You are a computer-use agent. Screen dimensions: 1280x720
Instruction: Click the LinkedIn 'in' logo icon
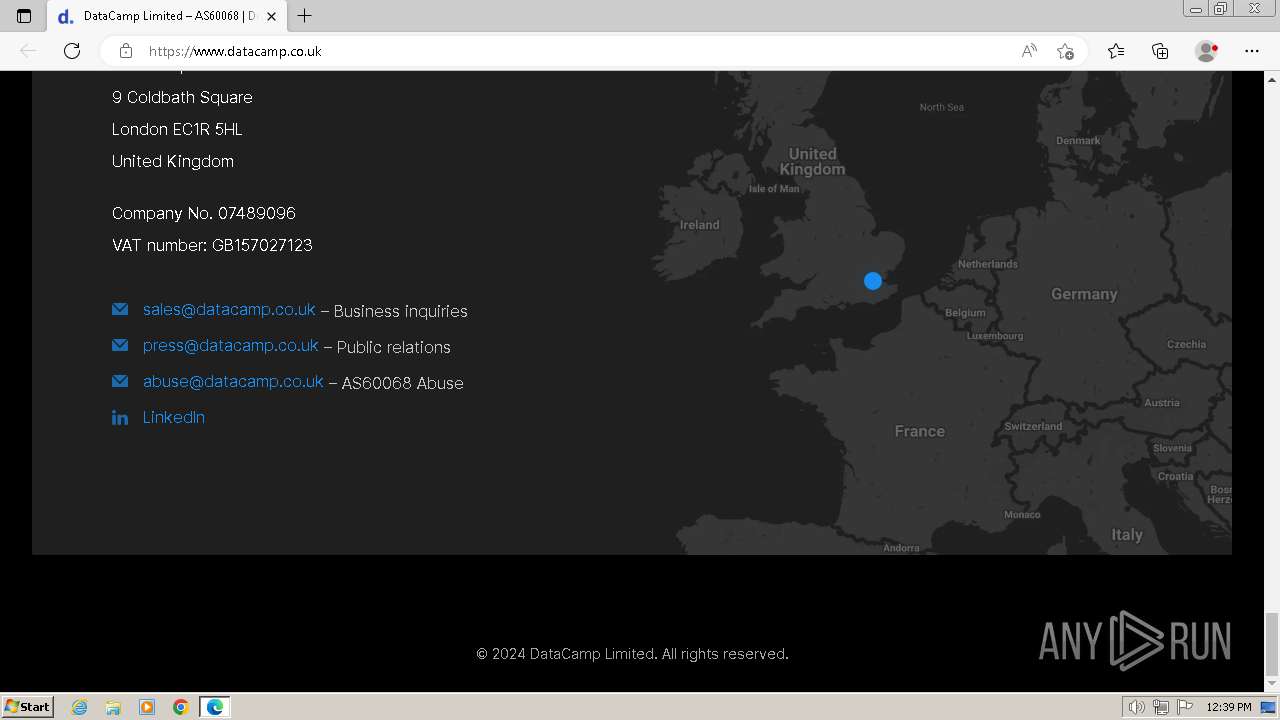point(120,418)
